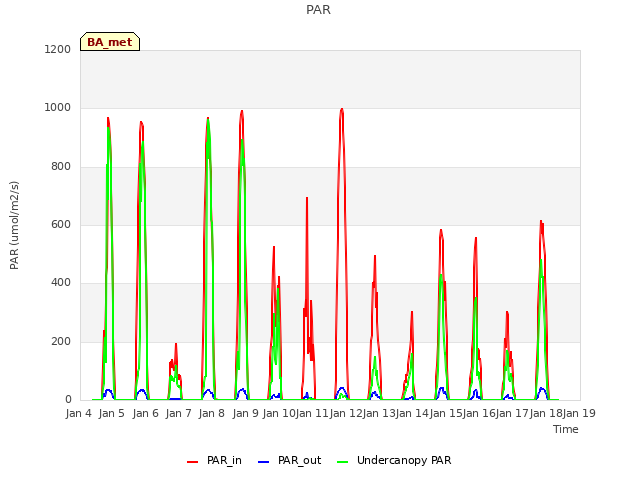Click the green Undercanopy peak on Jan 8
Viewport: 640px width, 480px height.
[208, 121]
